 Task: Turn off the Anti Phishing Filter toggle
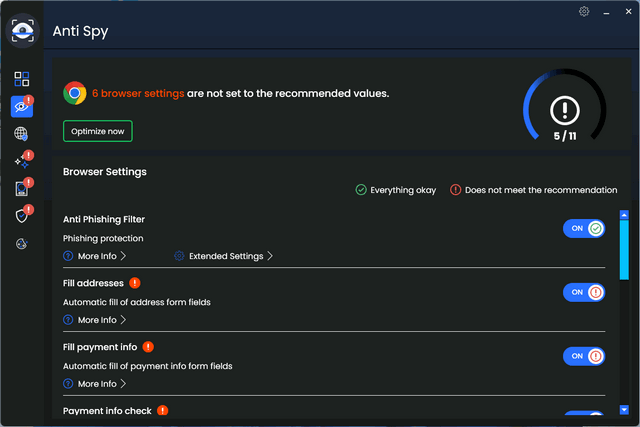584,228
